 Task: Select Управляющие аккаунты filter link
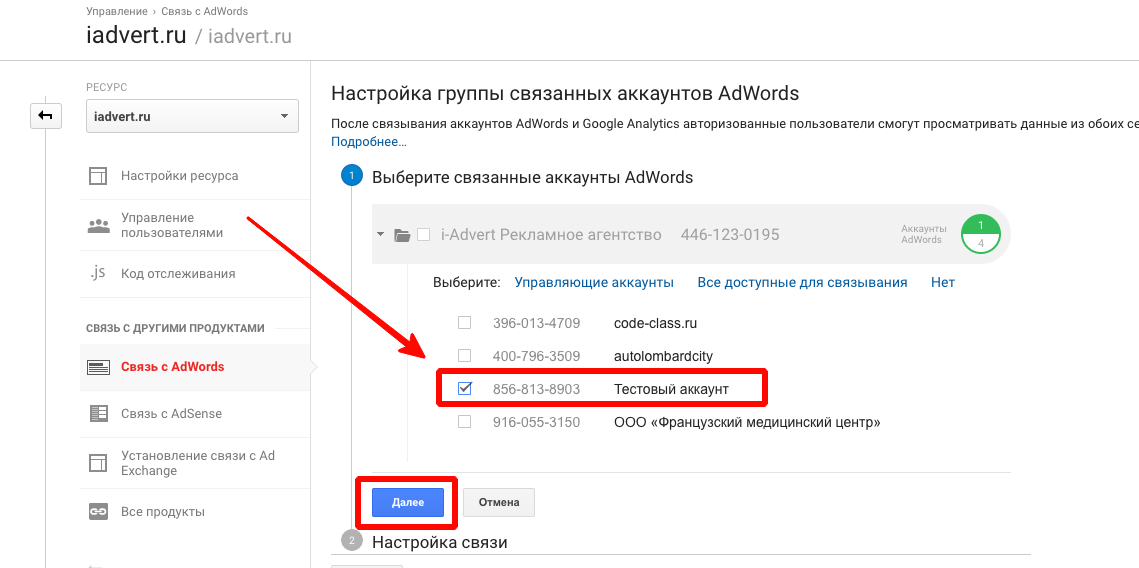coord(594,283)
